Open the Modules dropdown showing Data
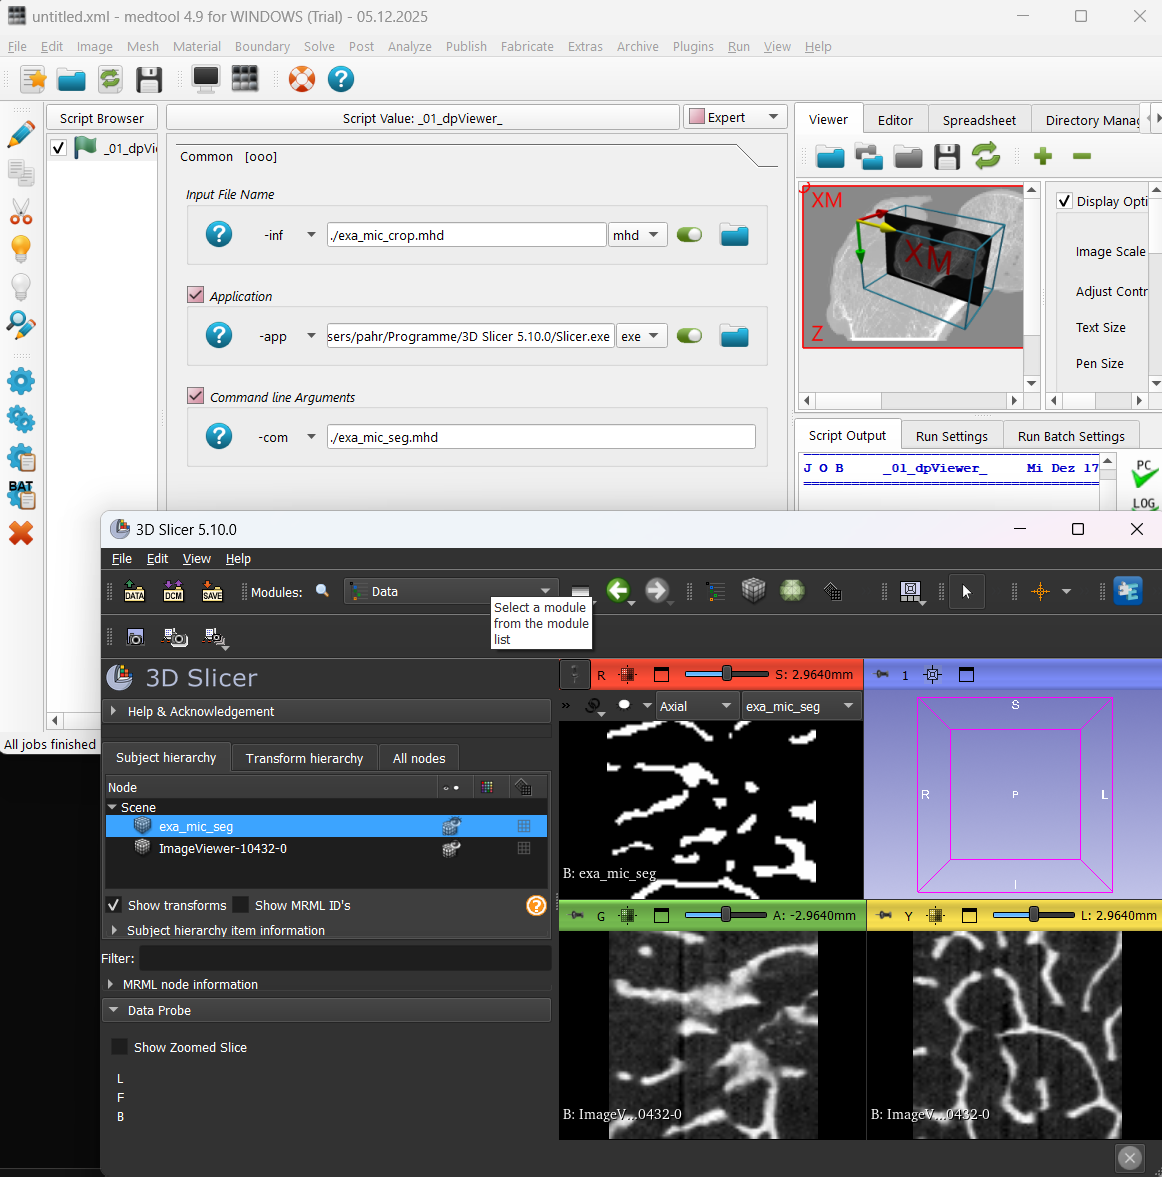1162x1177 pixels. coord(451,591)
